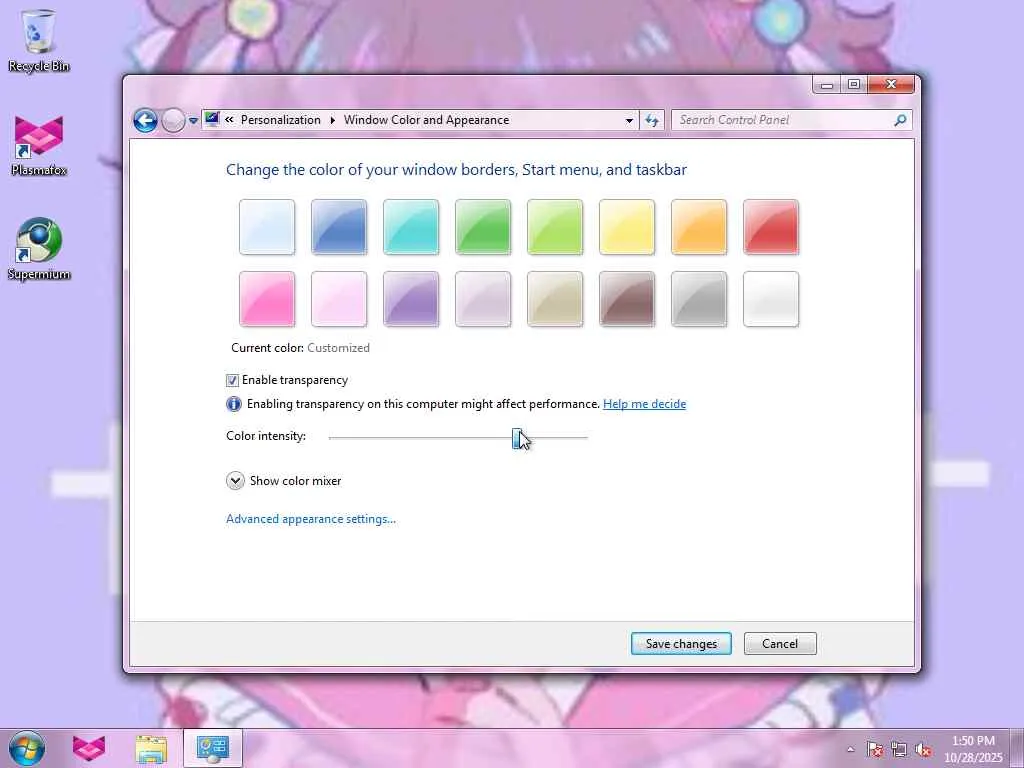The image size is (1024, 768).
Task: Launch the Supermium desktop shortcut
Action: click(x=39, y=249)
